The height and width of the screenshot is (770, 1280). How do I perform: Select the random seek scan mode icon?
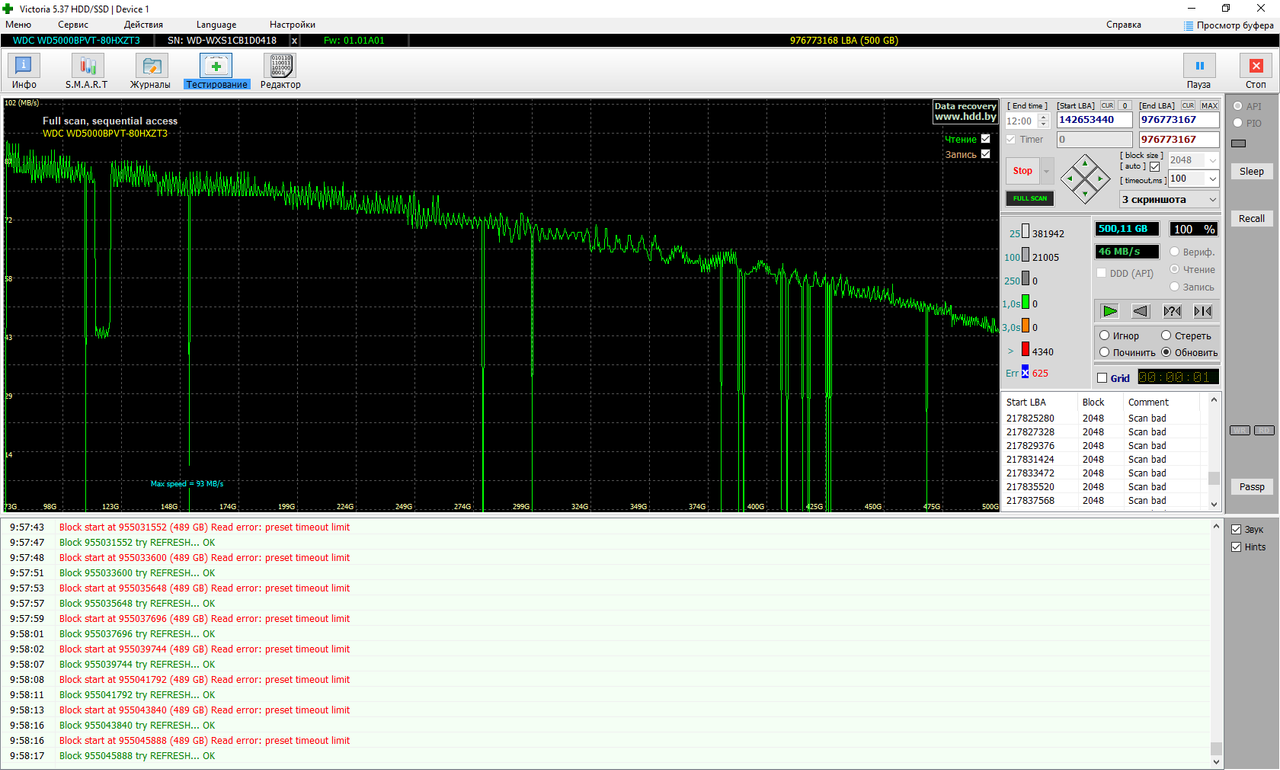(1171, 311)
